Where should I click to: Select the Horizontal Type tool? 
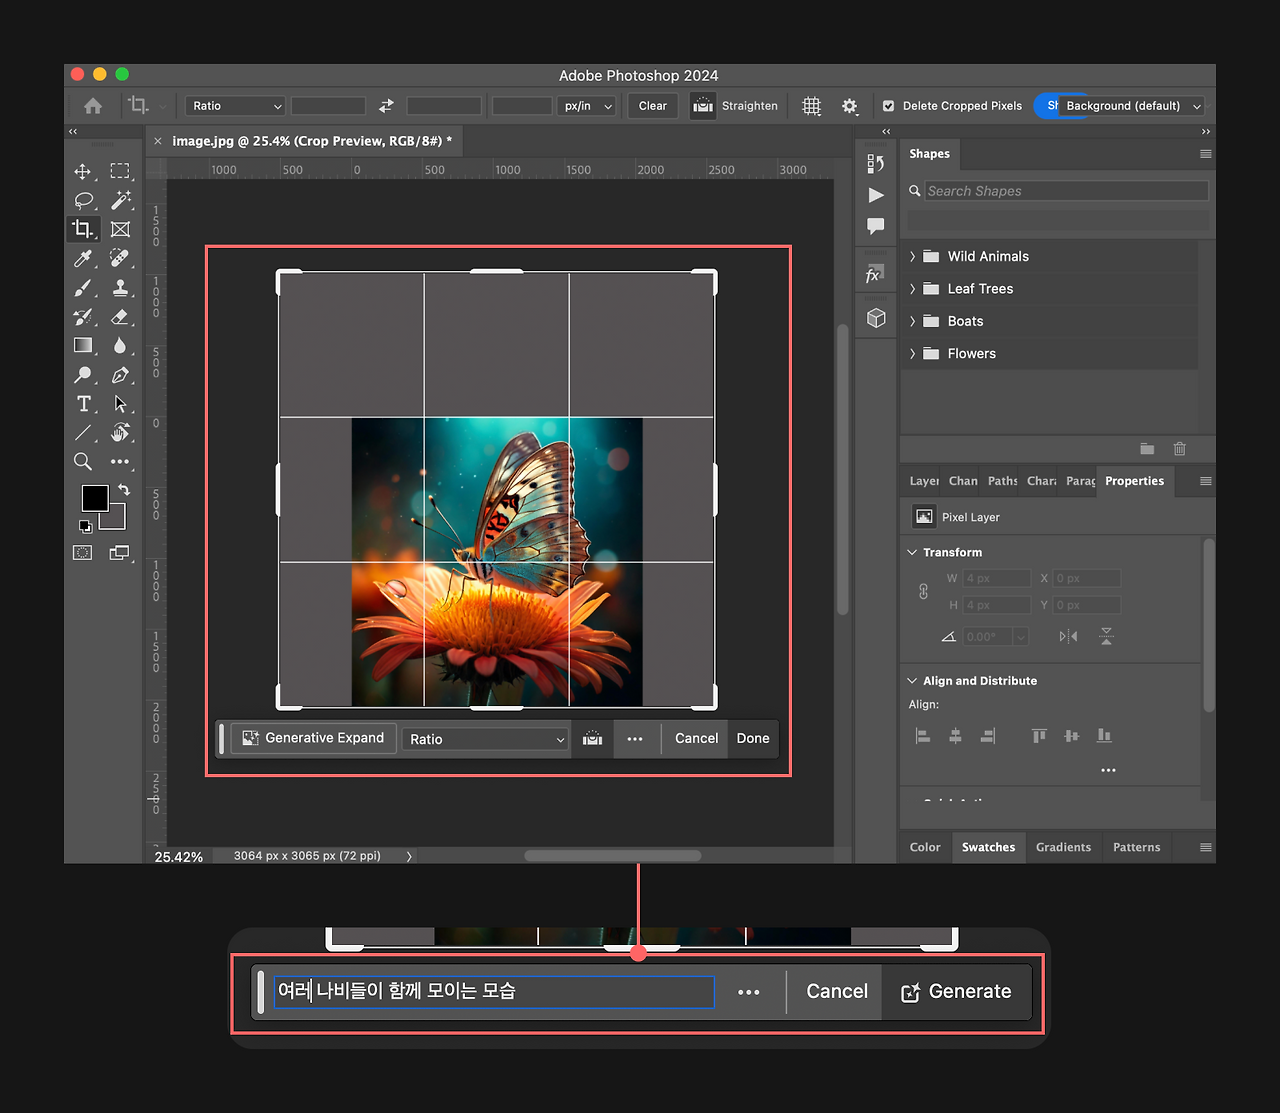(83, 404)
